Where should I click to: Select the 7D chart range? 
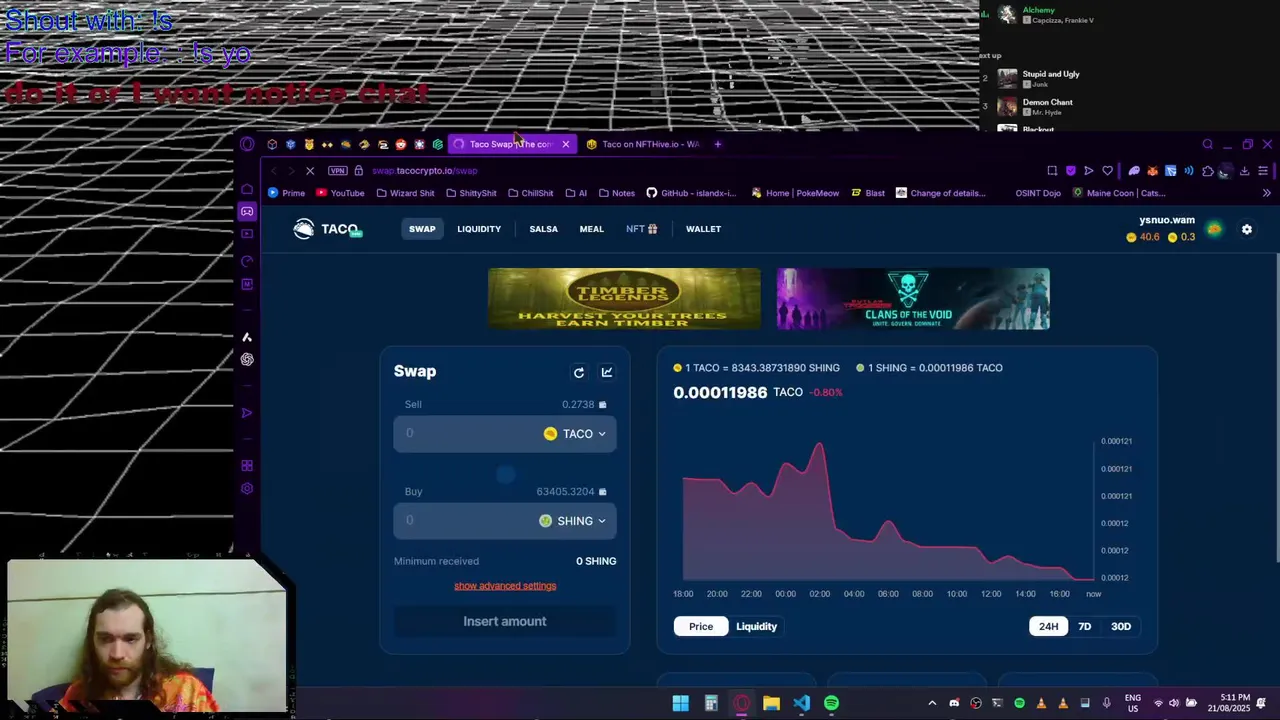tap(1084, 626)
